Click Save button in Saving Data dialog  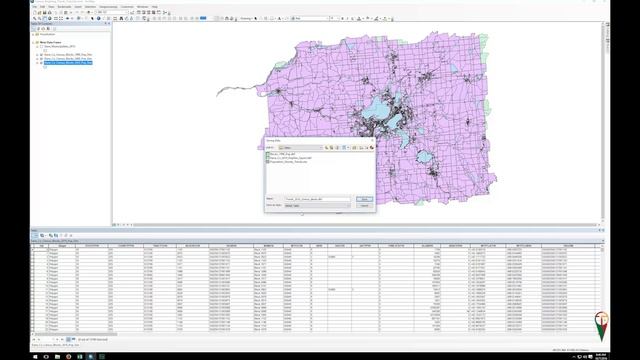point(364,199)
